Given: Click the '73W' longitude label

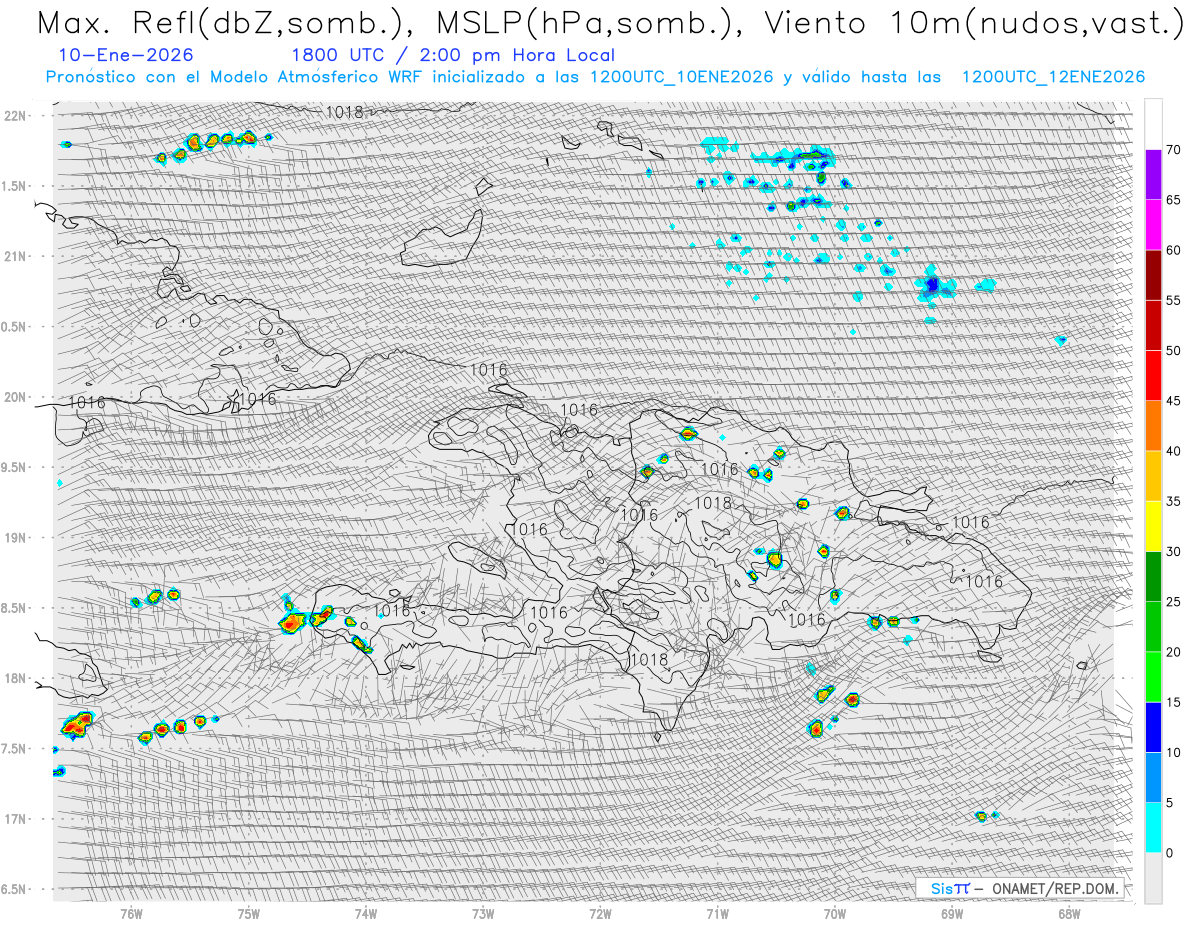Looking at the screenshot, I should point(483,913).
